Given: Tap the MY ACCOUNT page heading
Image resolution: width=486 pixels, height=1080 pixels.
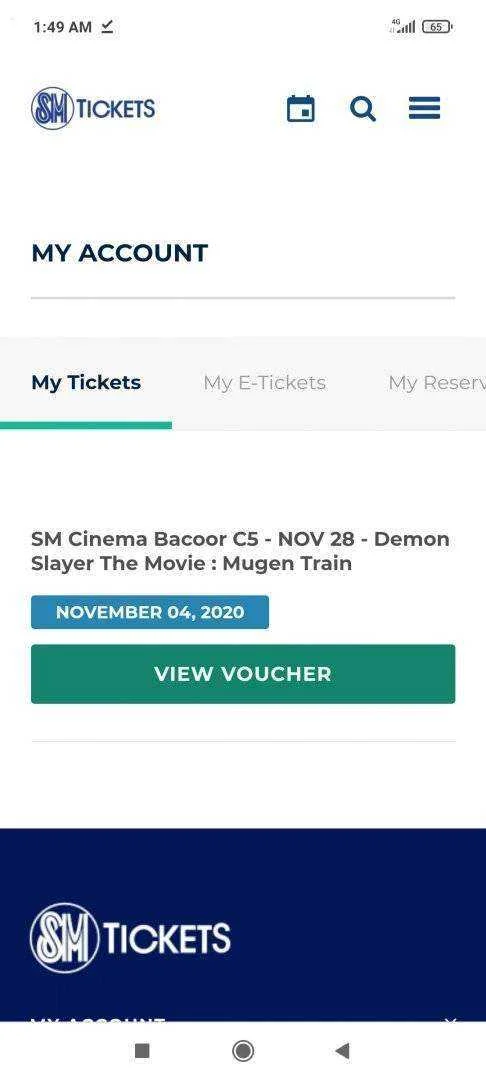Looking at the screenshot, I should (x=120, y=253).
